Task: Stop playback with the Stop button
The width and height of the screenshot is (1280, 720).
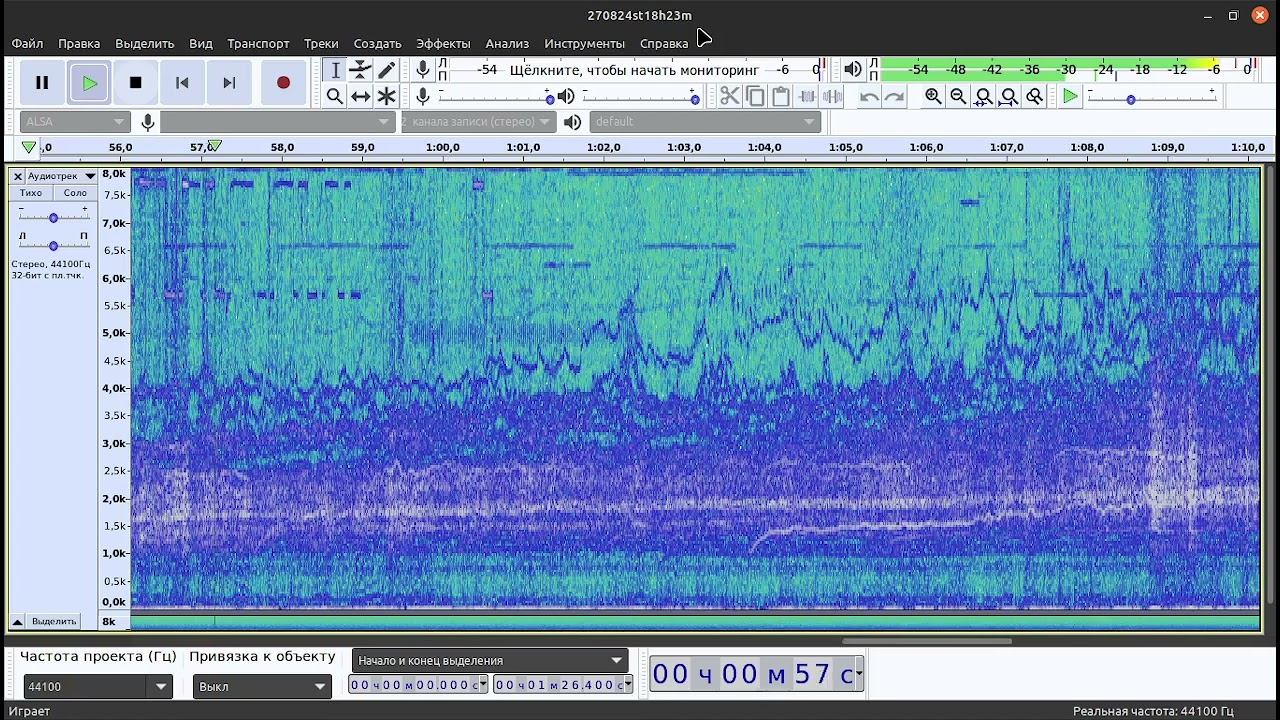Action: (136, 83)
